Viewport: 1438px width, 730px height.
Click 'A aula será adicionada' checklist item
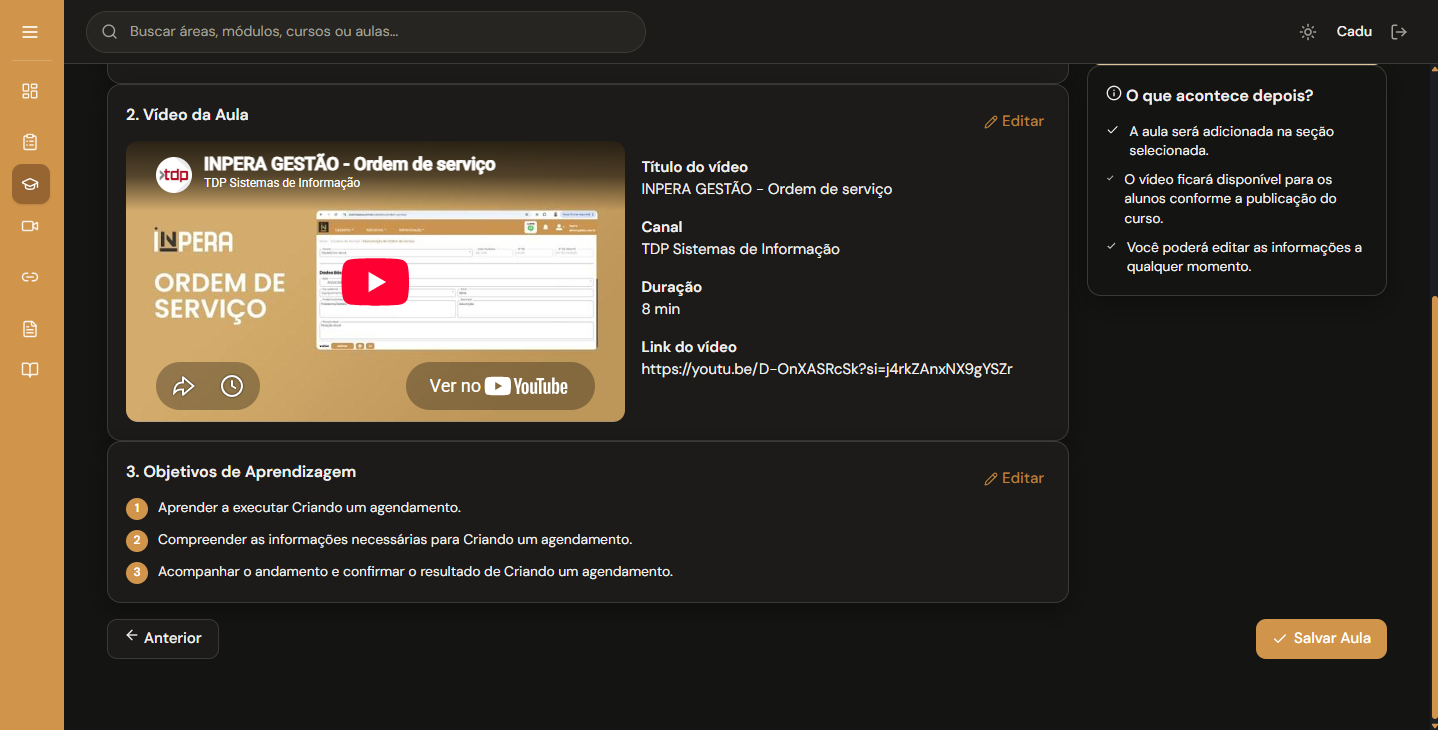tap(1232, 141)
